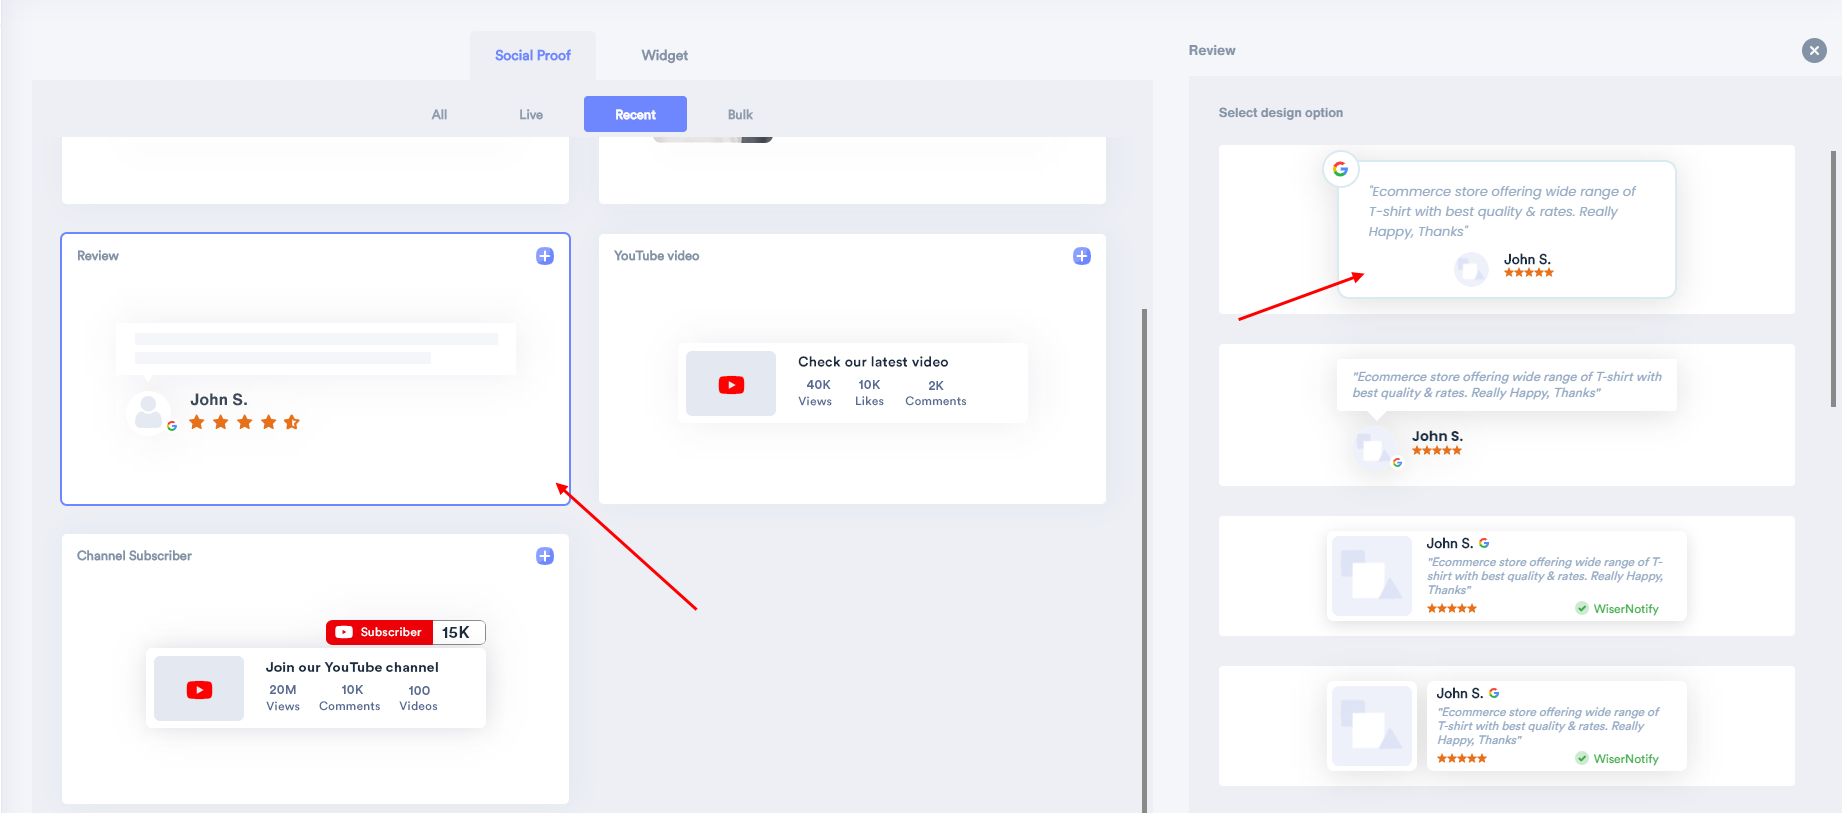Click the Google icon beside John S. in fourth design
1842x813 pixels.
point(1494,693)
